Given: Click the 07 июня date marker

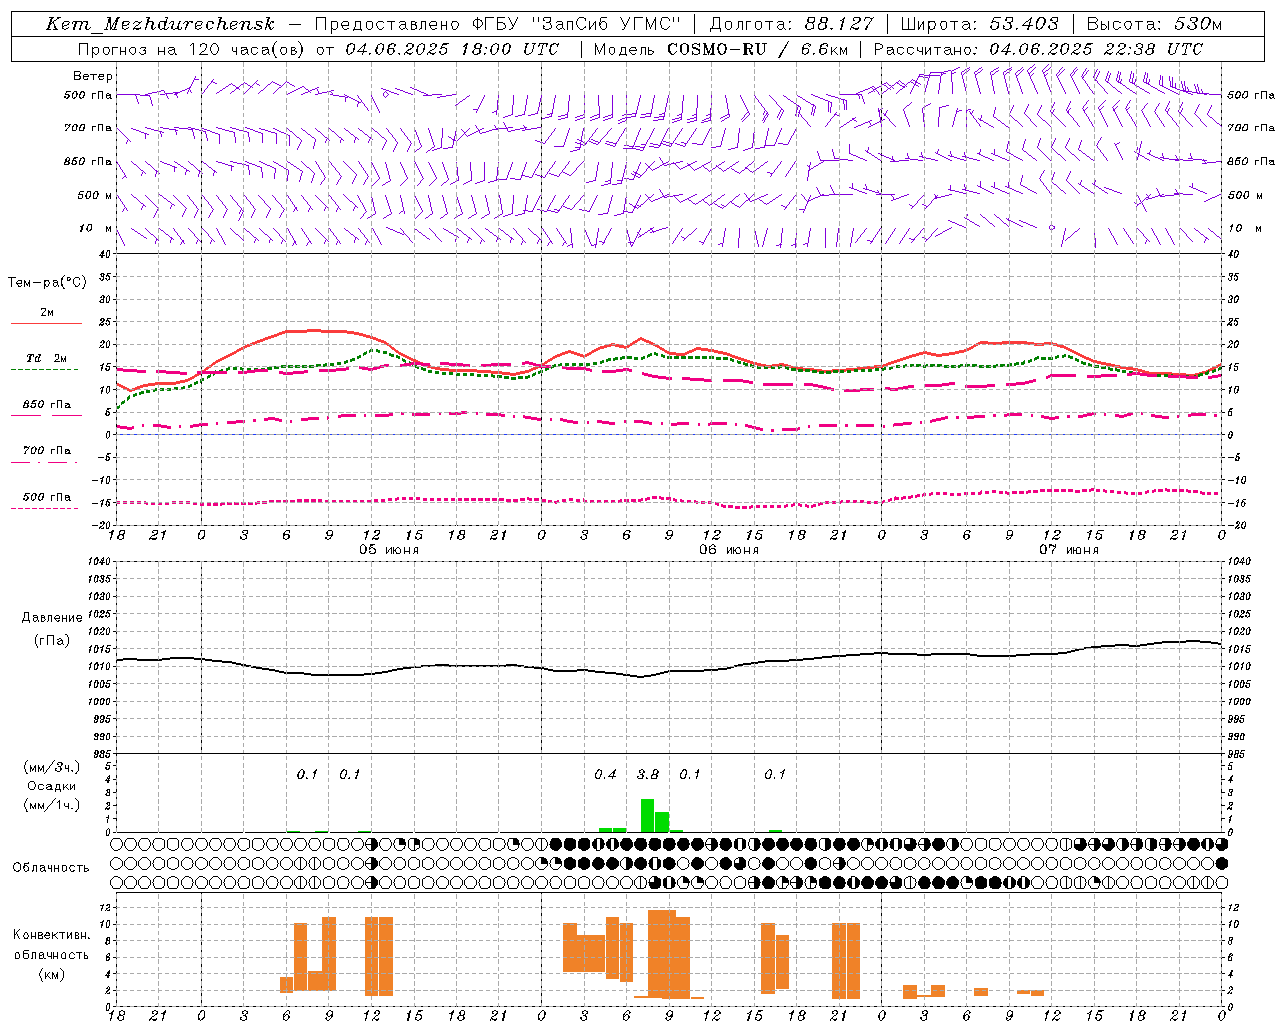Looking at the screenshot, I should (x=1069, y=549).
